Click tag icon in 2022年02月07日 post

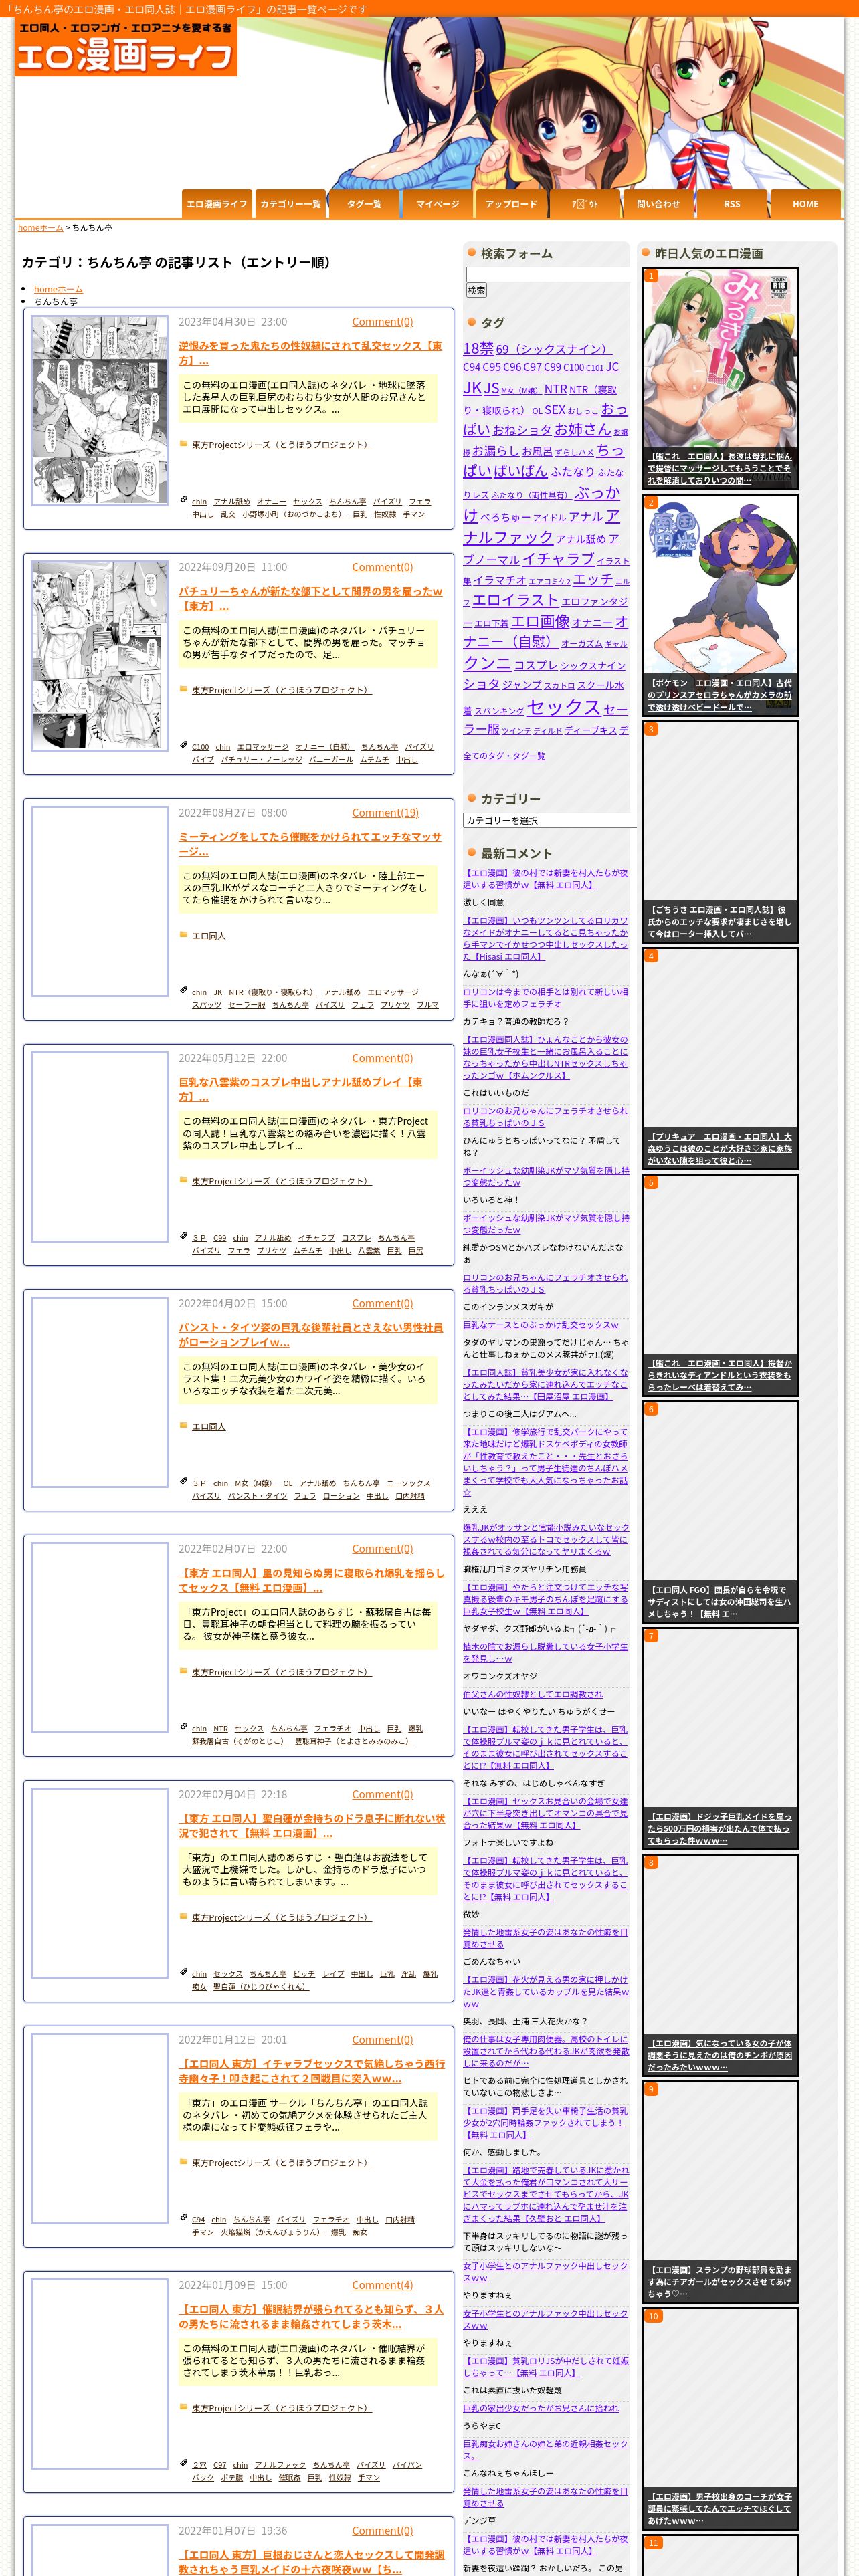[183, 1727]
